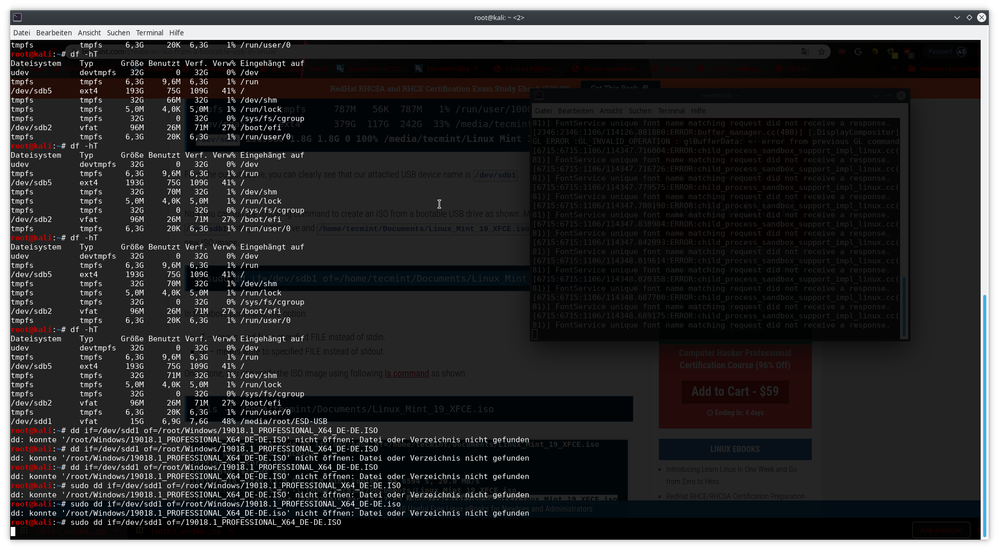Click Add to Cart - $59 button
999x550 pixels.
click(x=735, y=392)
